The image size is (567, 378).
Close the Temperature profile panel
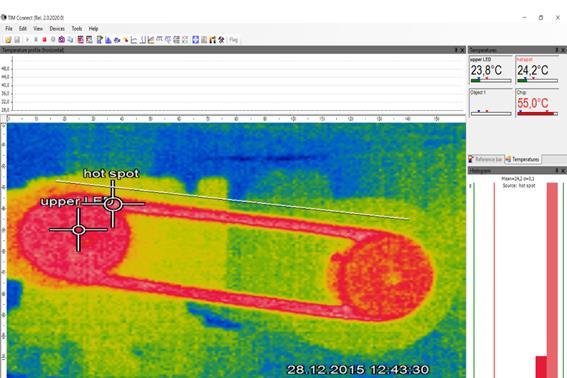[x=462, y=50]
